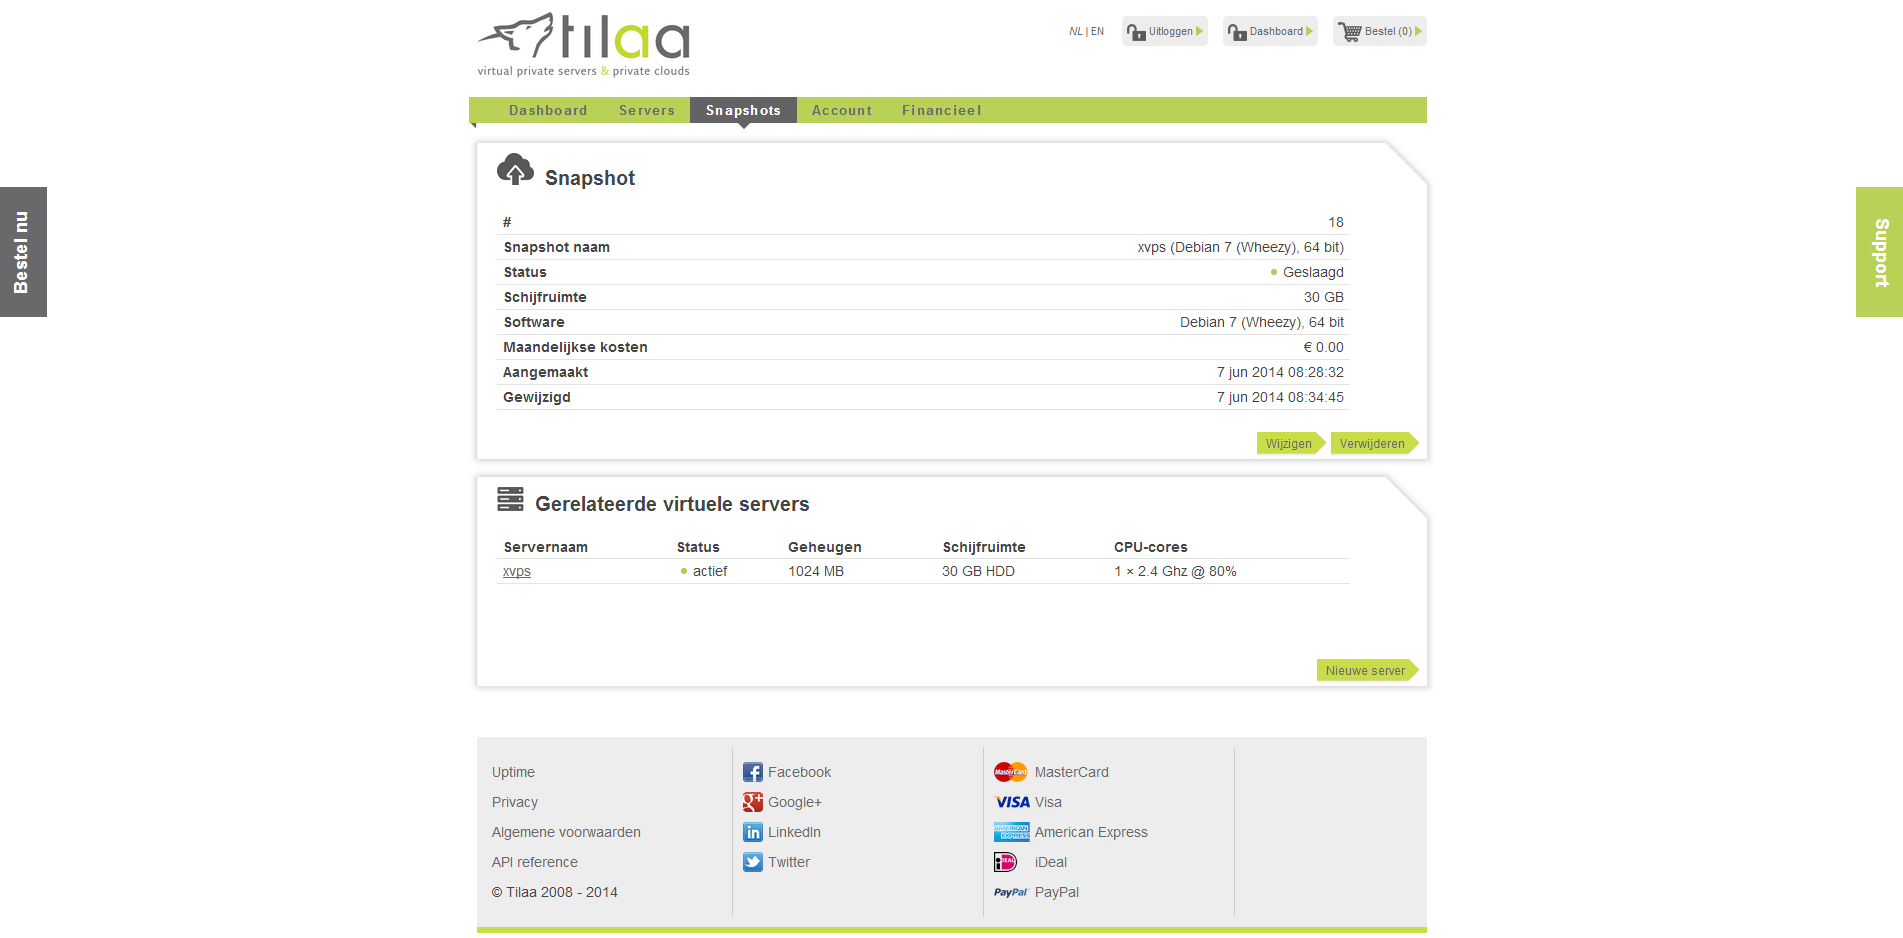Open the Dashboard tab in navigation
Viewport: 1903px width, 938px height.
click(547, 110)
